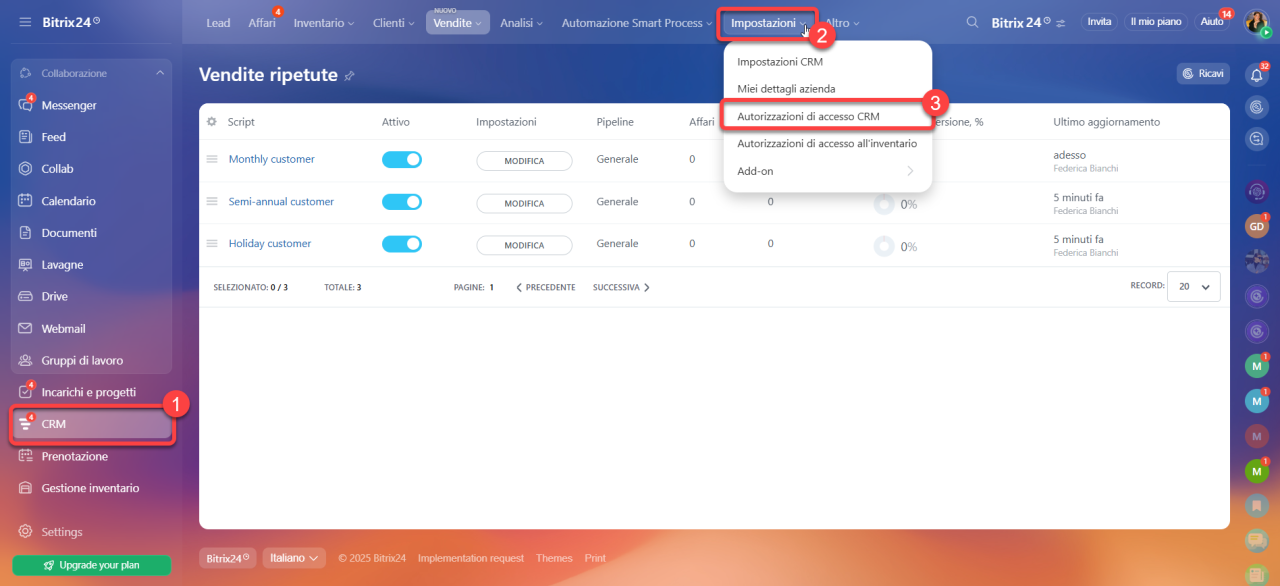The width and height of the screenshot is (1280, 586).
Task: Change the Record count dropdown showing 20
Action: point(1196,286)
